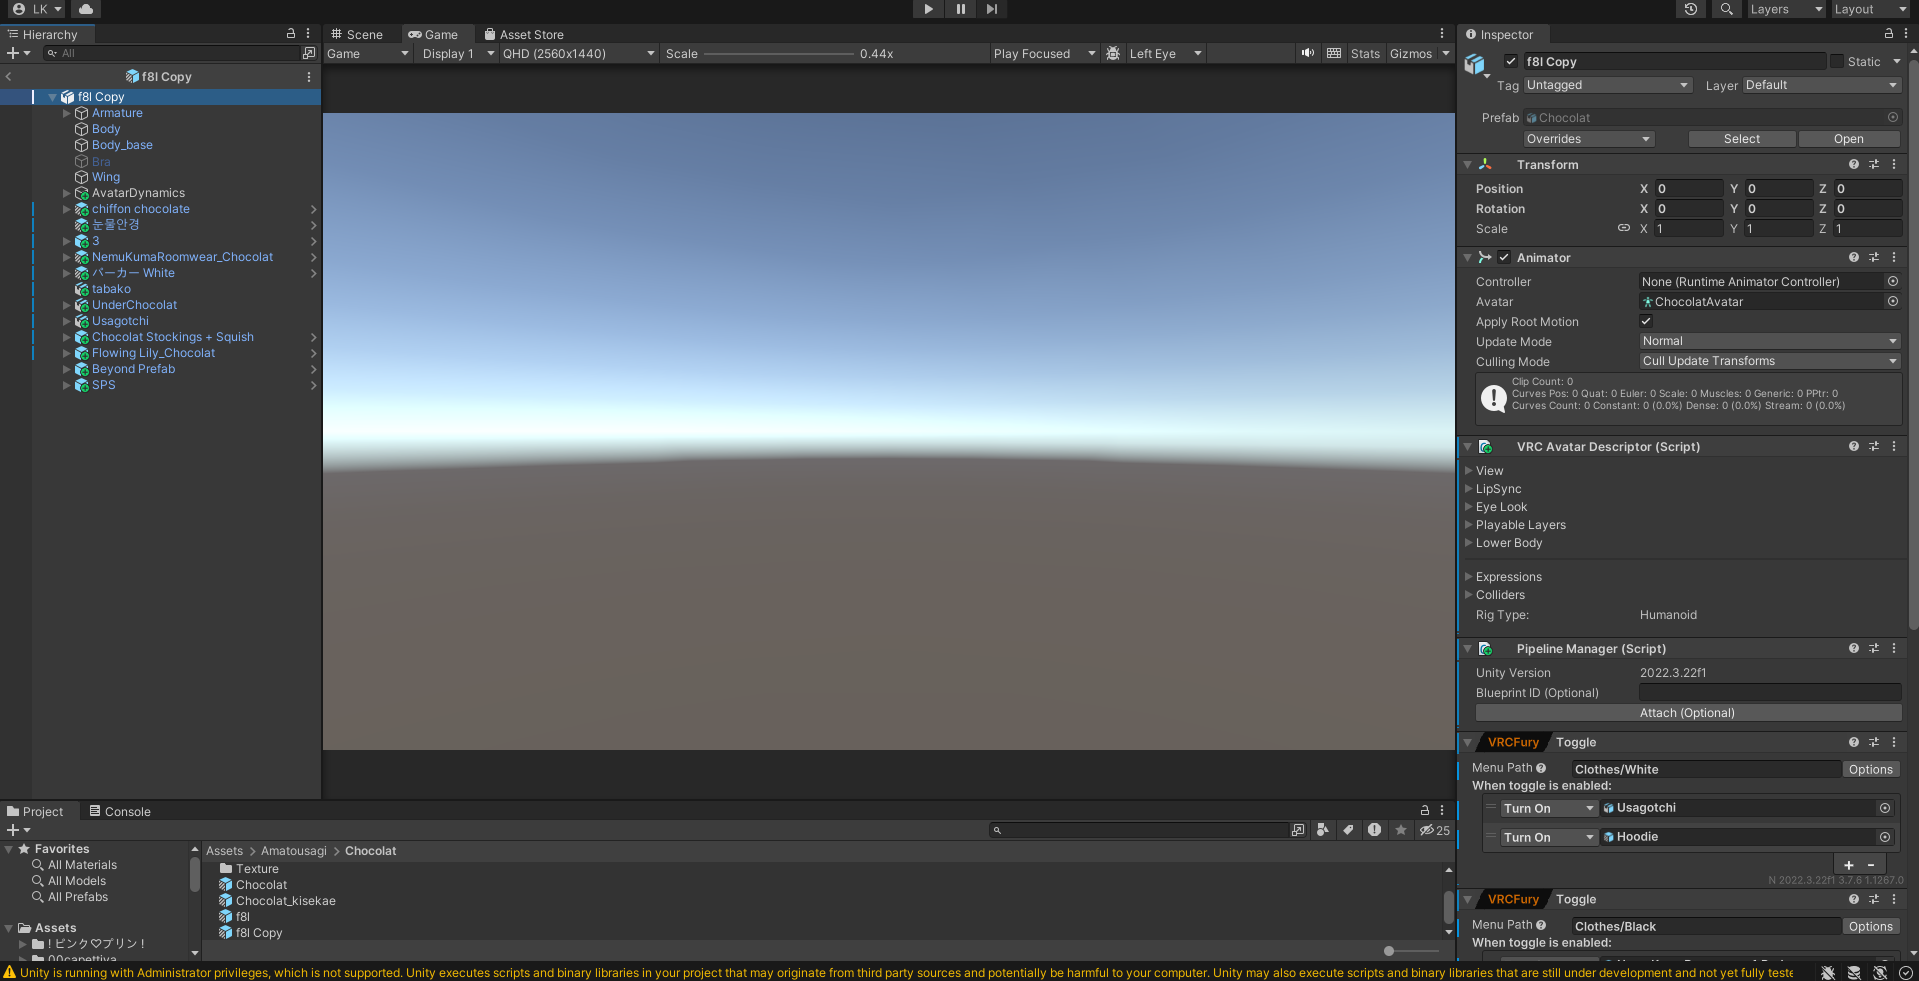Image resolution: width=1919 pixels, height=981 pixels.
Task: Open the Layers dropdown menu
Action: coord(1786,9)
